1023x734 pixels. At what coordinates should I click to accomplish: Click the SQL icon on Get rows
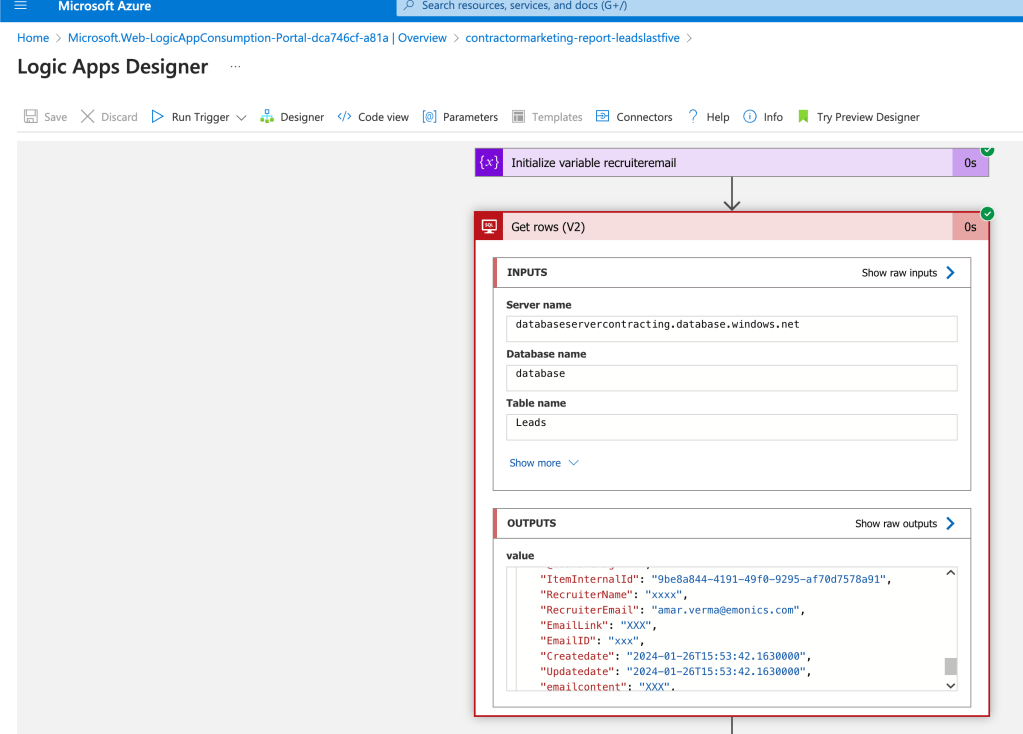(489, 226)
